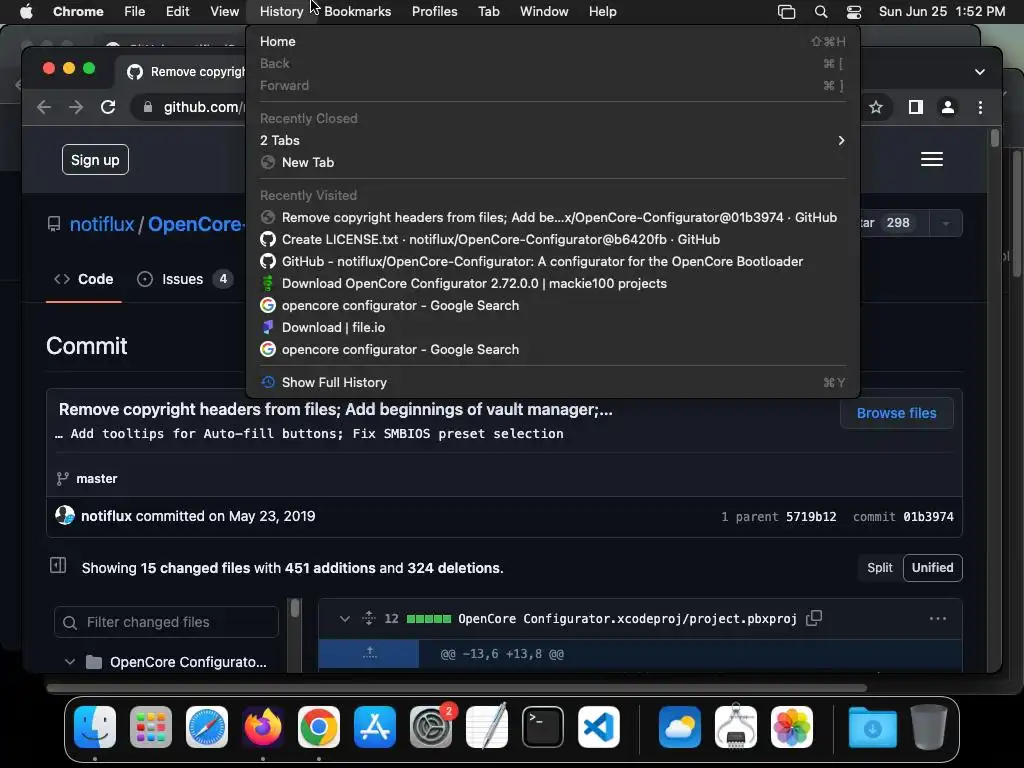
Task: Open Spotlight search in menu bar
Action: pyautogui.click(x=821, y=11)
